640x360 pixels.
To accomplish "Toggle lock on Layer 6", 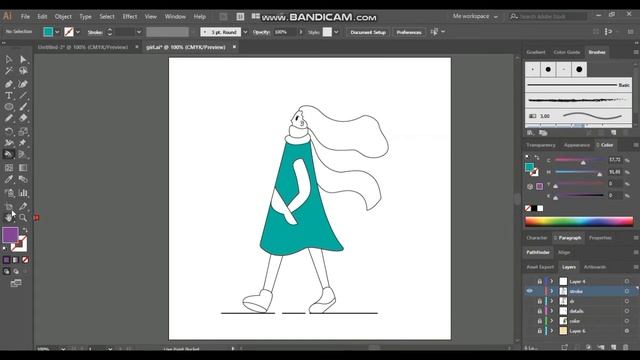I will click(x=539, y=331).
